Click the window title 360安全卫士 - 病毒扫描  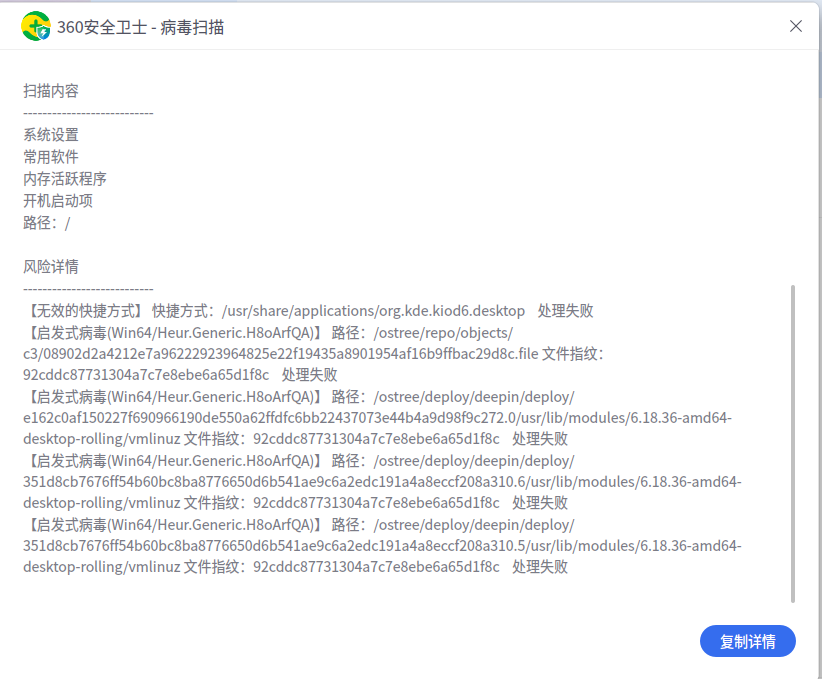point(140,27)
